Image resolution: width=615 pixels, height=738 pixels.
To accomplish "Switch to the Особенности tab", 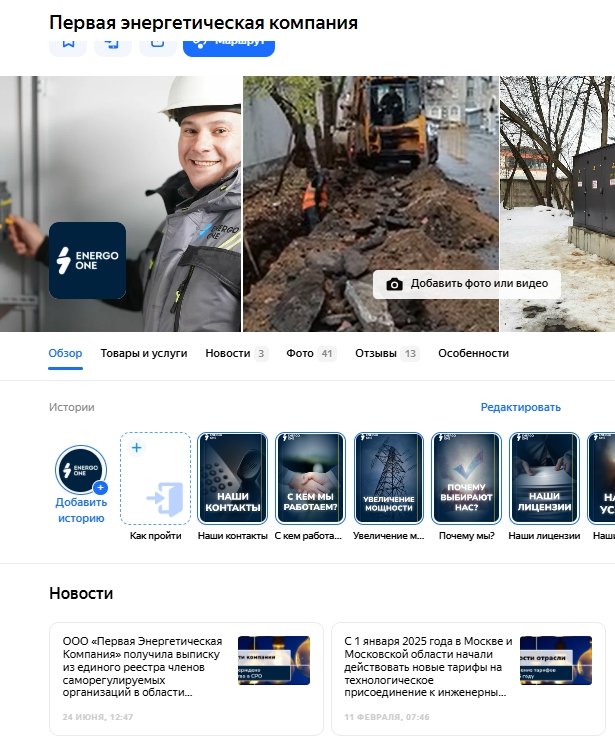I will [x=473, y=353].
